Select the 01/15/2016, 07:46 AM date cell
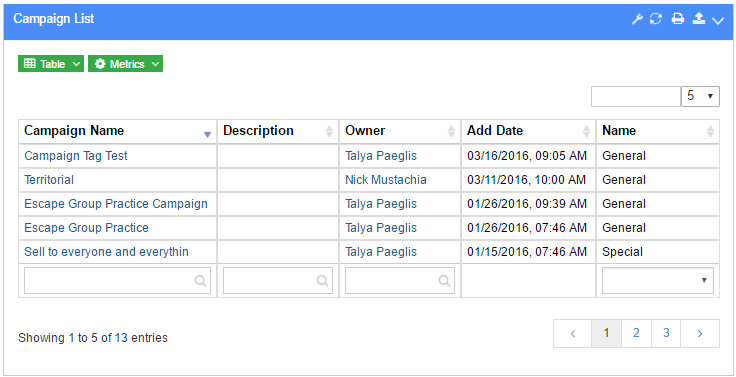 click(529, 252)
